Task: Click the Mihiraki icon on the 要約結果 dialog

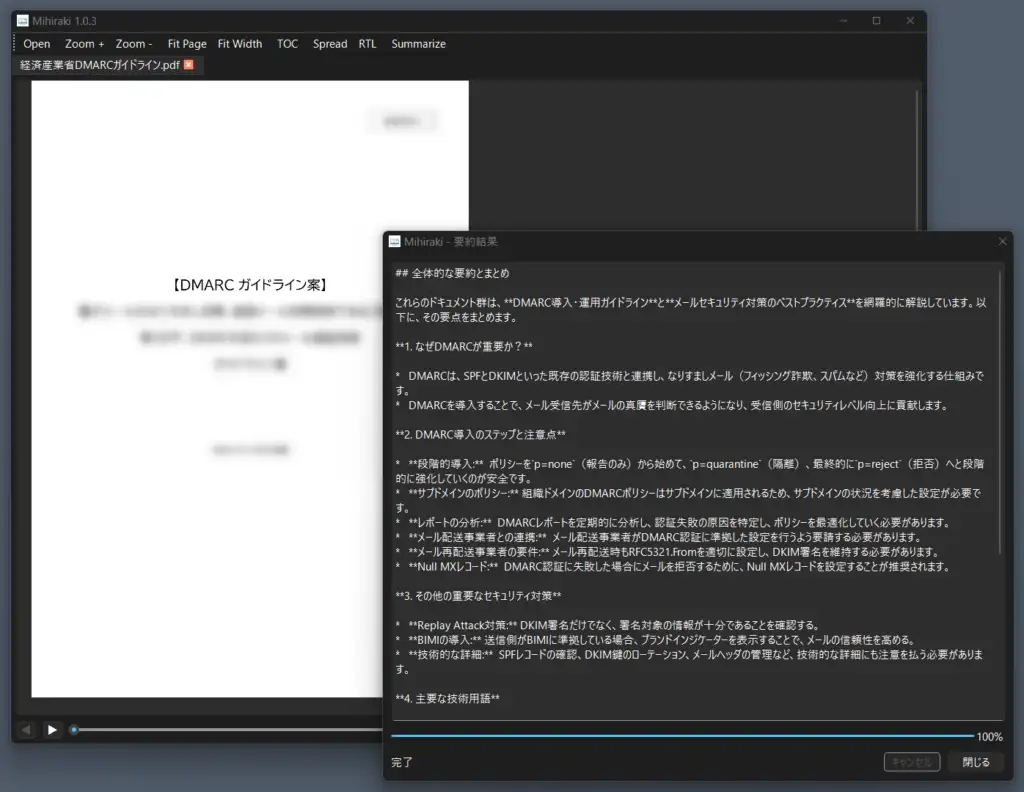Action: pyautogui.click(x=395, y=241)
